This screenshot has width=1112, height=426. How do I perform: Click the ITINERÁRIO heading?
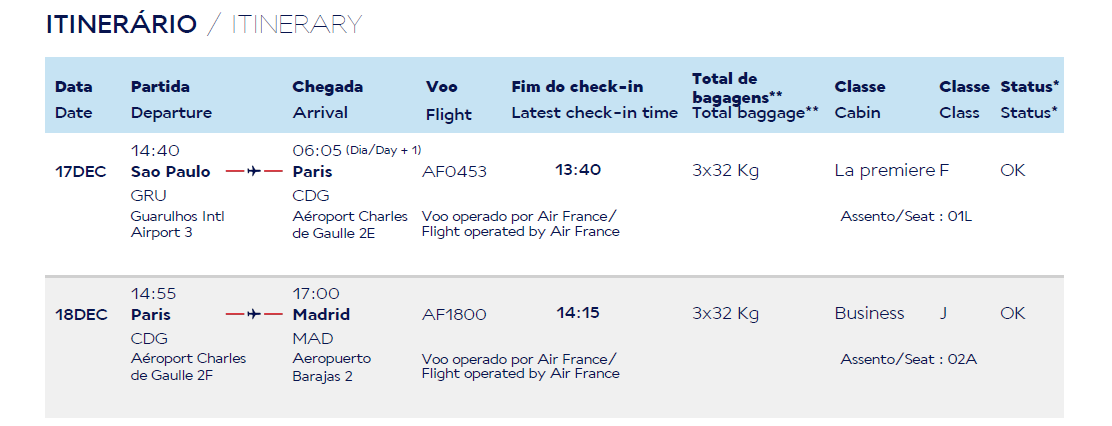[121, 25]
